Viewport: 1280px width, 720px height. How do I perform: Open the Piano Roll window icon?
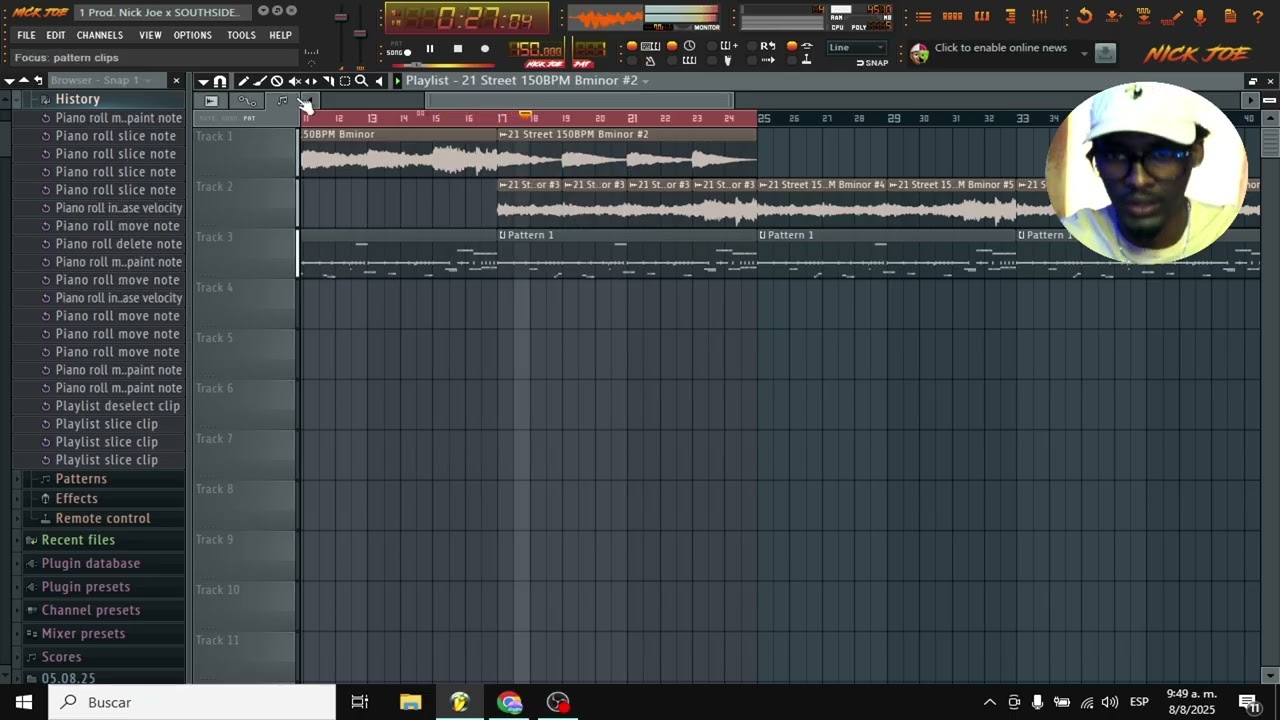(x=982, y=17)
